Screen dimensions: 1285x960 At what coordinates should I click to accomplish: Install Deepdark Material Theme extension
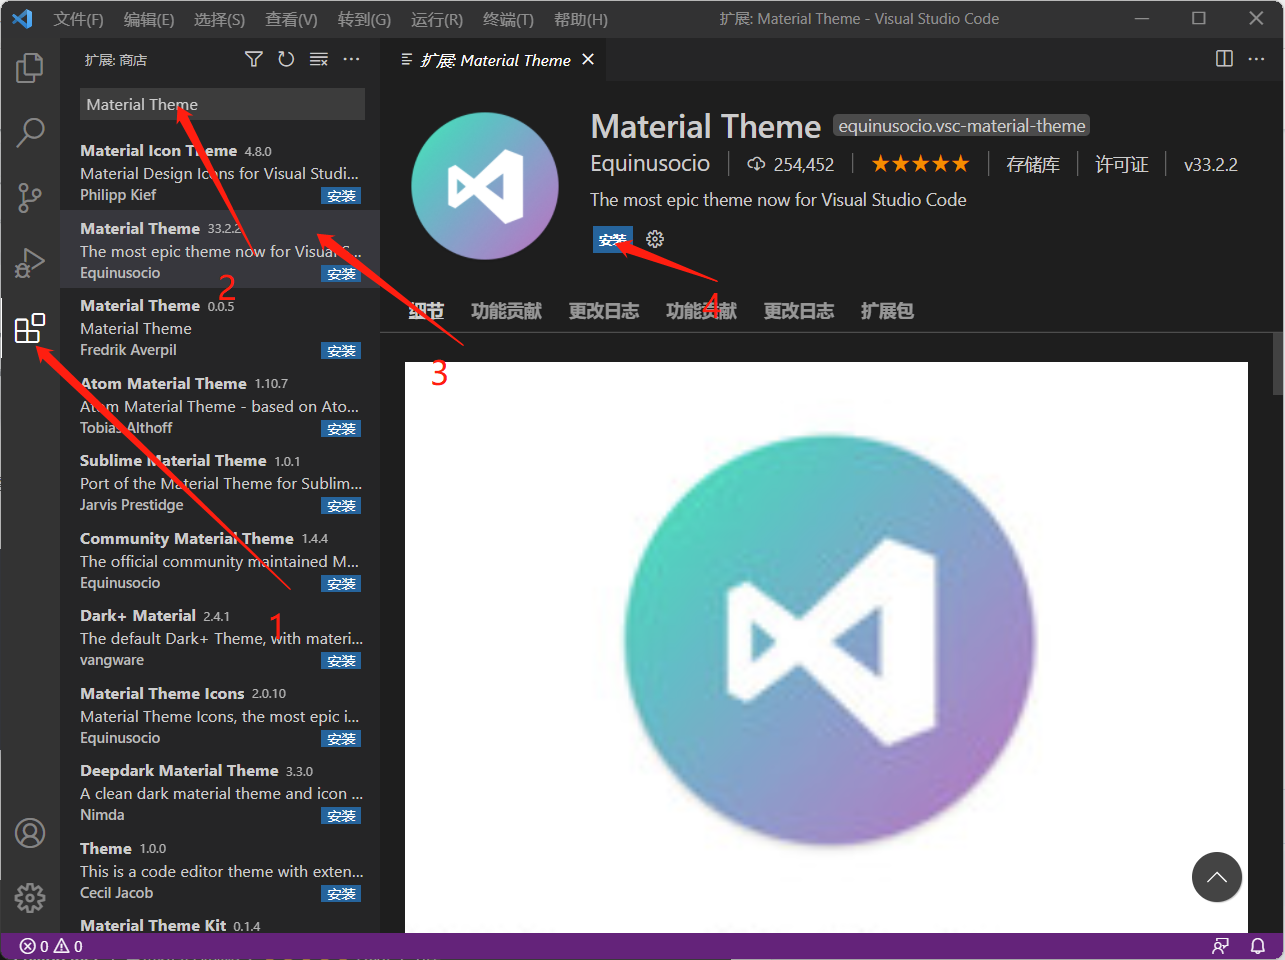point(341,816)
